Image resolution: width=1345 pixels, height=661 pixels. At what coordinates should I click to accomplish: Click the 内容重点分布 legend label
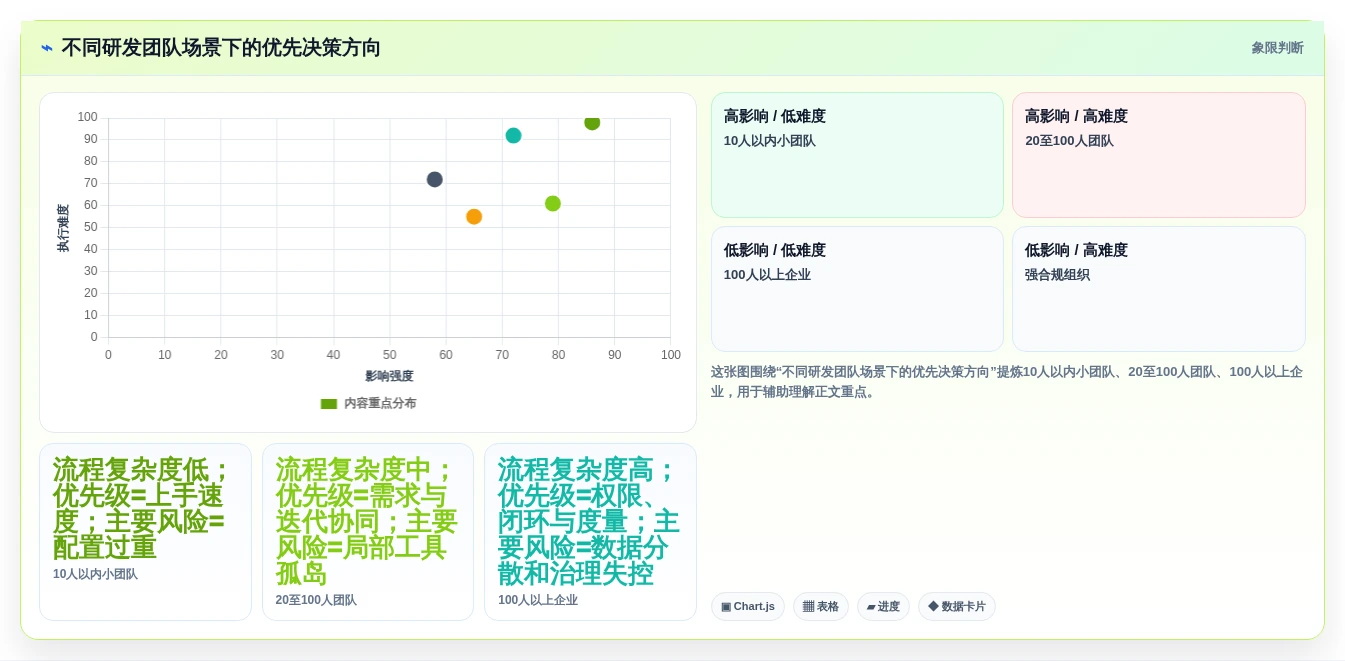tap(380, 404)
